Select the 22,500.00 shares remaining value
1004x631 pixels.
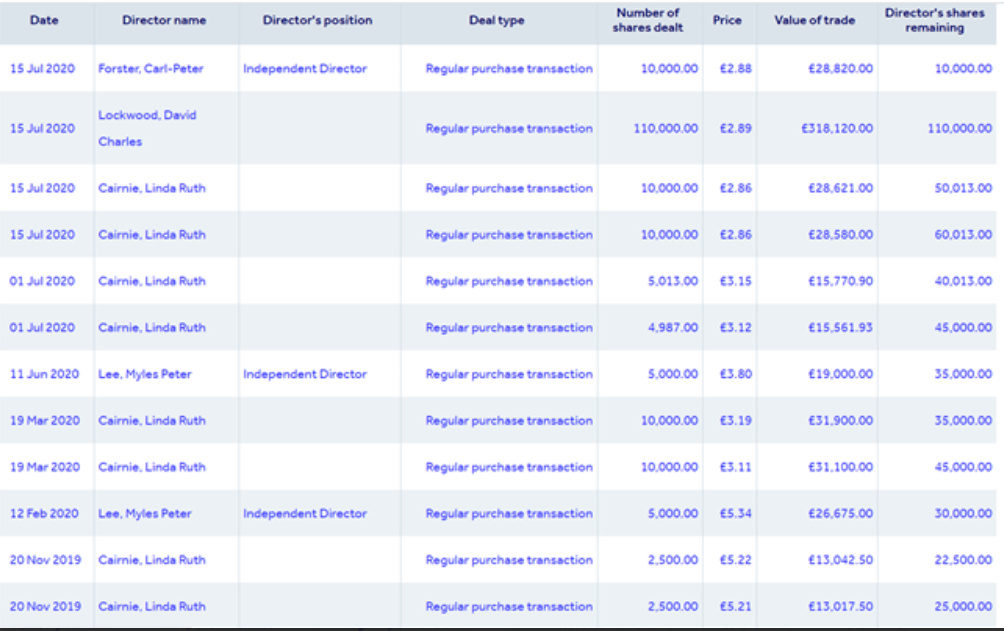click(x=962, y=560)
